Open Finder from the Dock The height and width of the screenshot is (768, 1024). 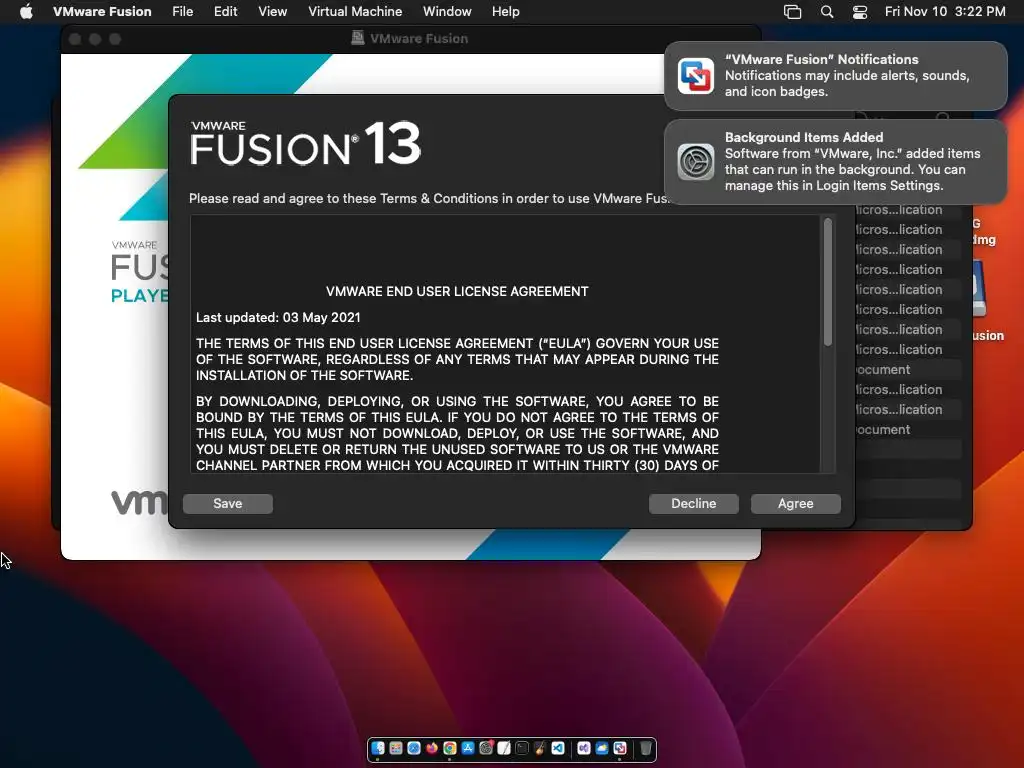tap(377, 748)
